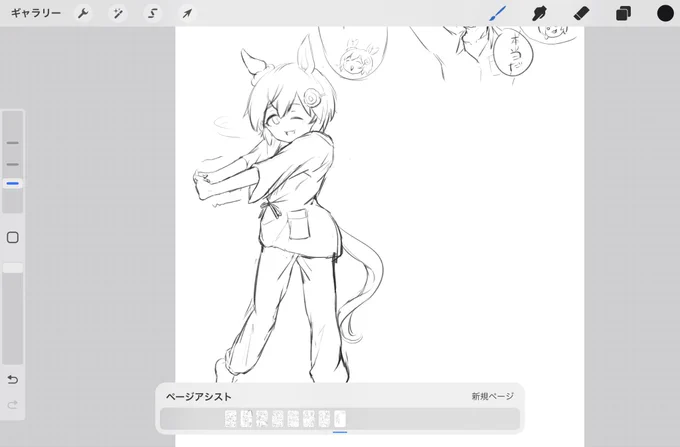Select the Brush paint tool
680x447 pixels.
tap(497, 13)
